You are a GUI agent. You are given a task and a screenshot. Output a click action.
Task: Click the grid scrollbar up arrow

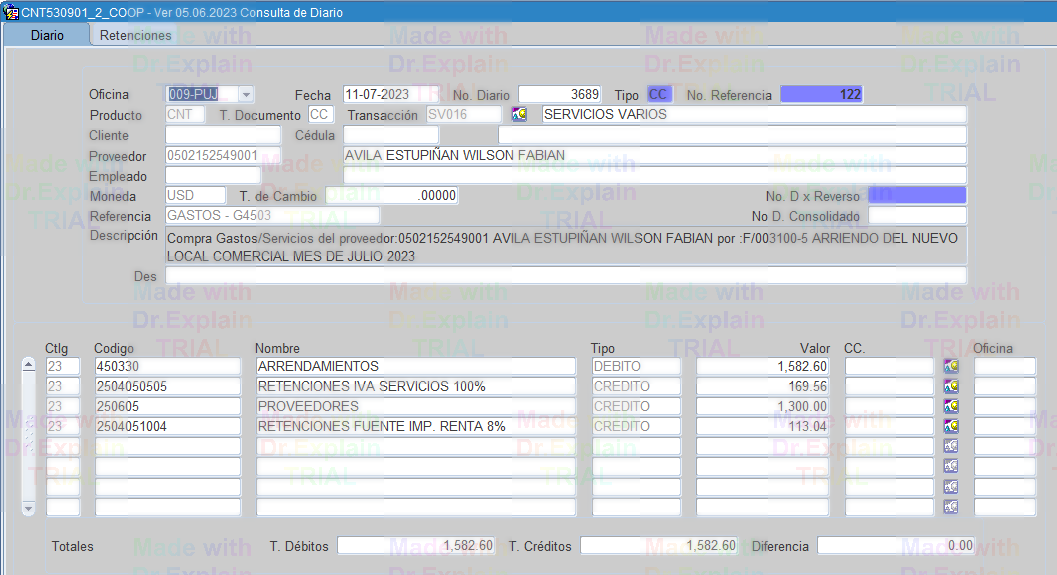[29, 366]
